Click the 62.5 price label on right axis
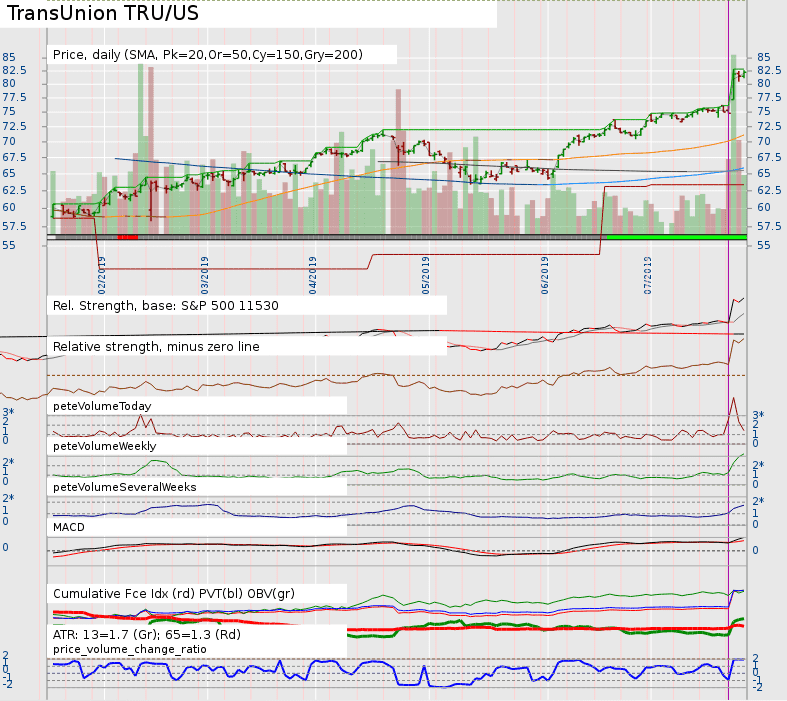Viewport: 787px width, 701px height. coord(769,190)
